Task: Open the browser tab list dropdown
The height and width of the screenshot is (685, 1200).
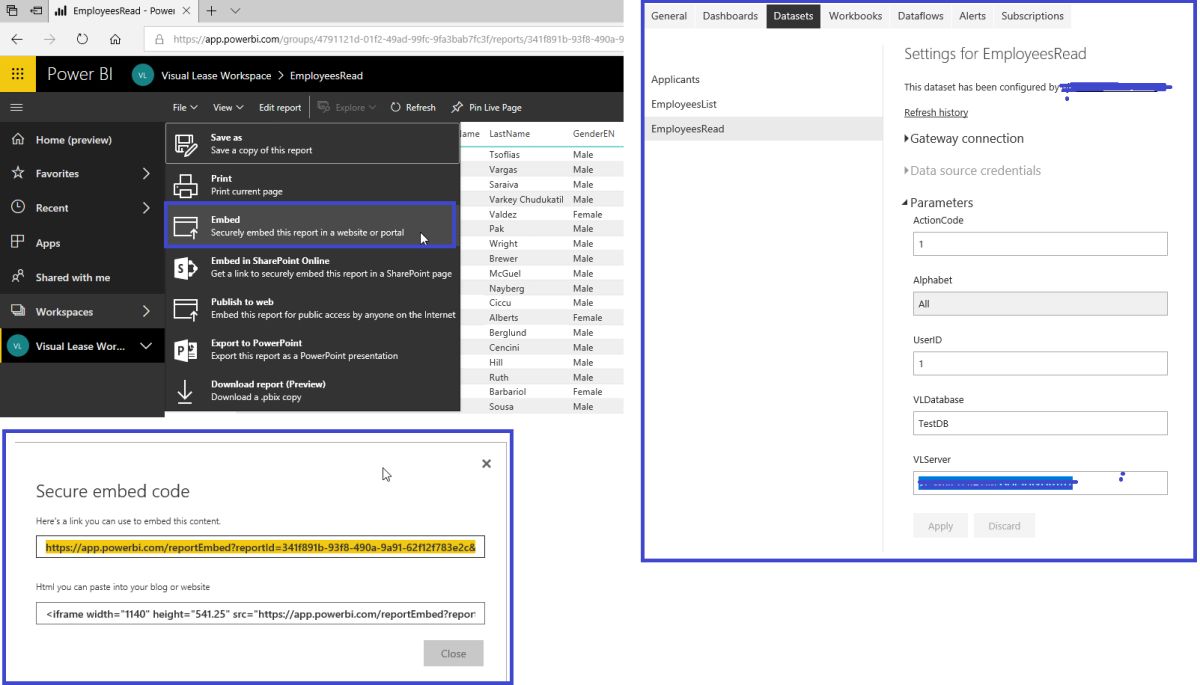Action: coord(235,11)
